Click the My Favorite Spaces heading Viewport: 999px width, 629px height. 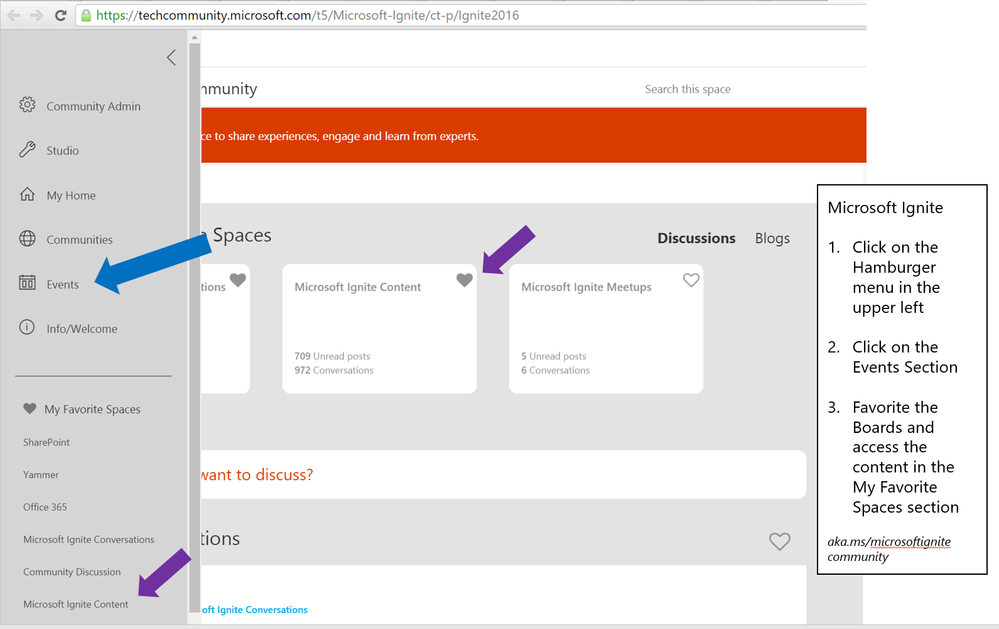[x=92, y=409]
